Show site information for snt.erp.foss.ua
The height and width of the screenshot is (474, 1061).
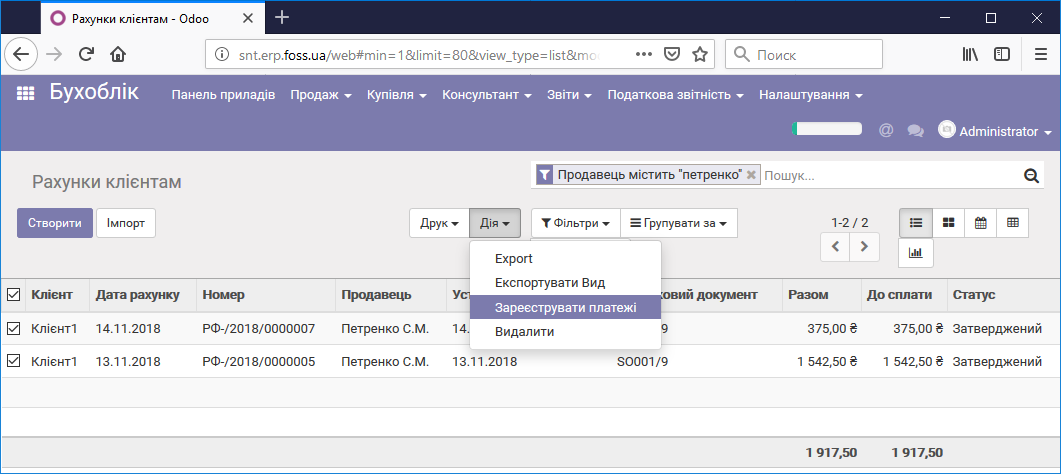(x=222, y=54)
